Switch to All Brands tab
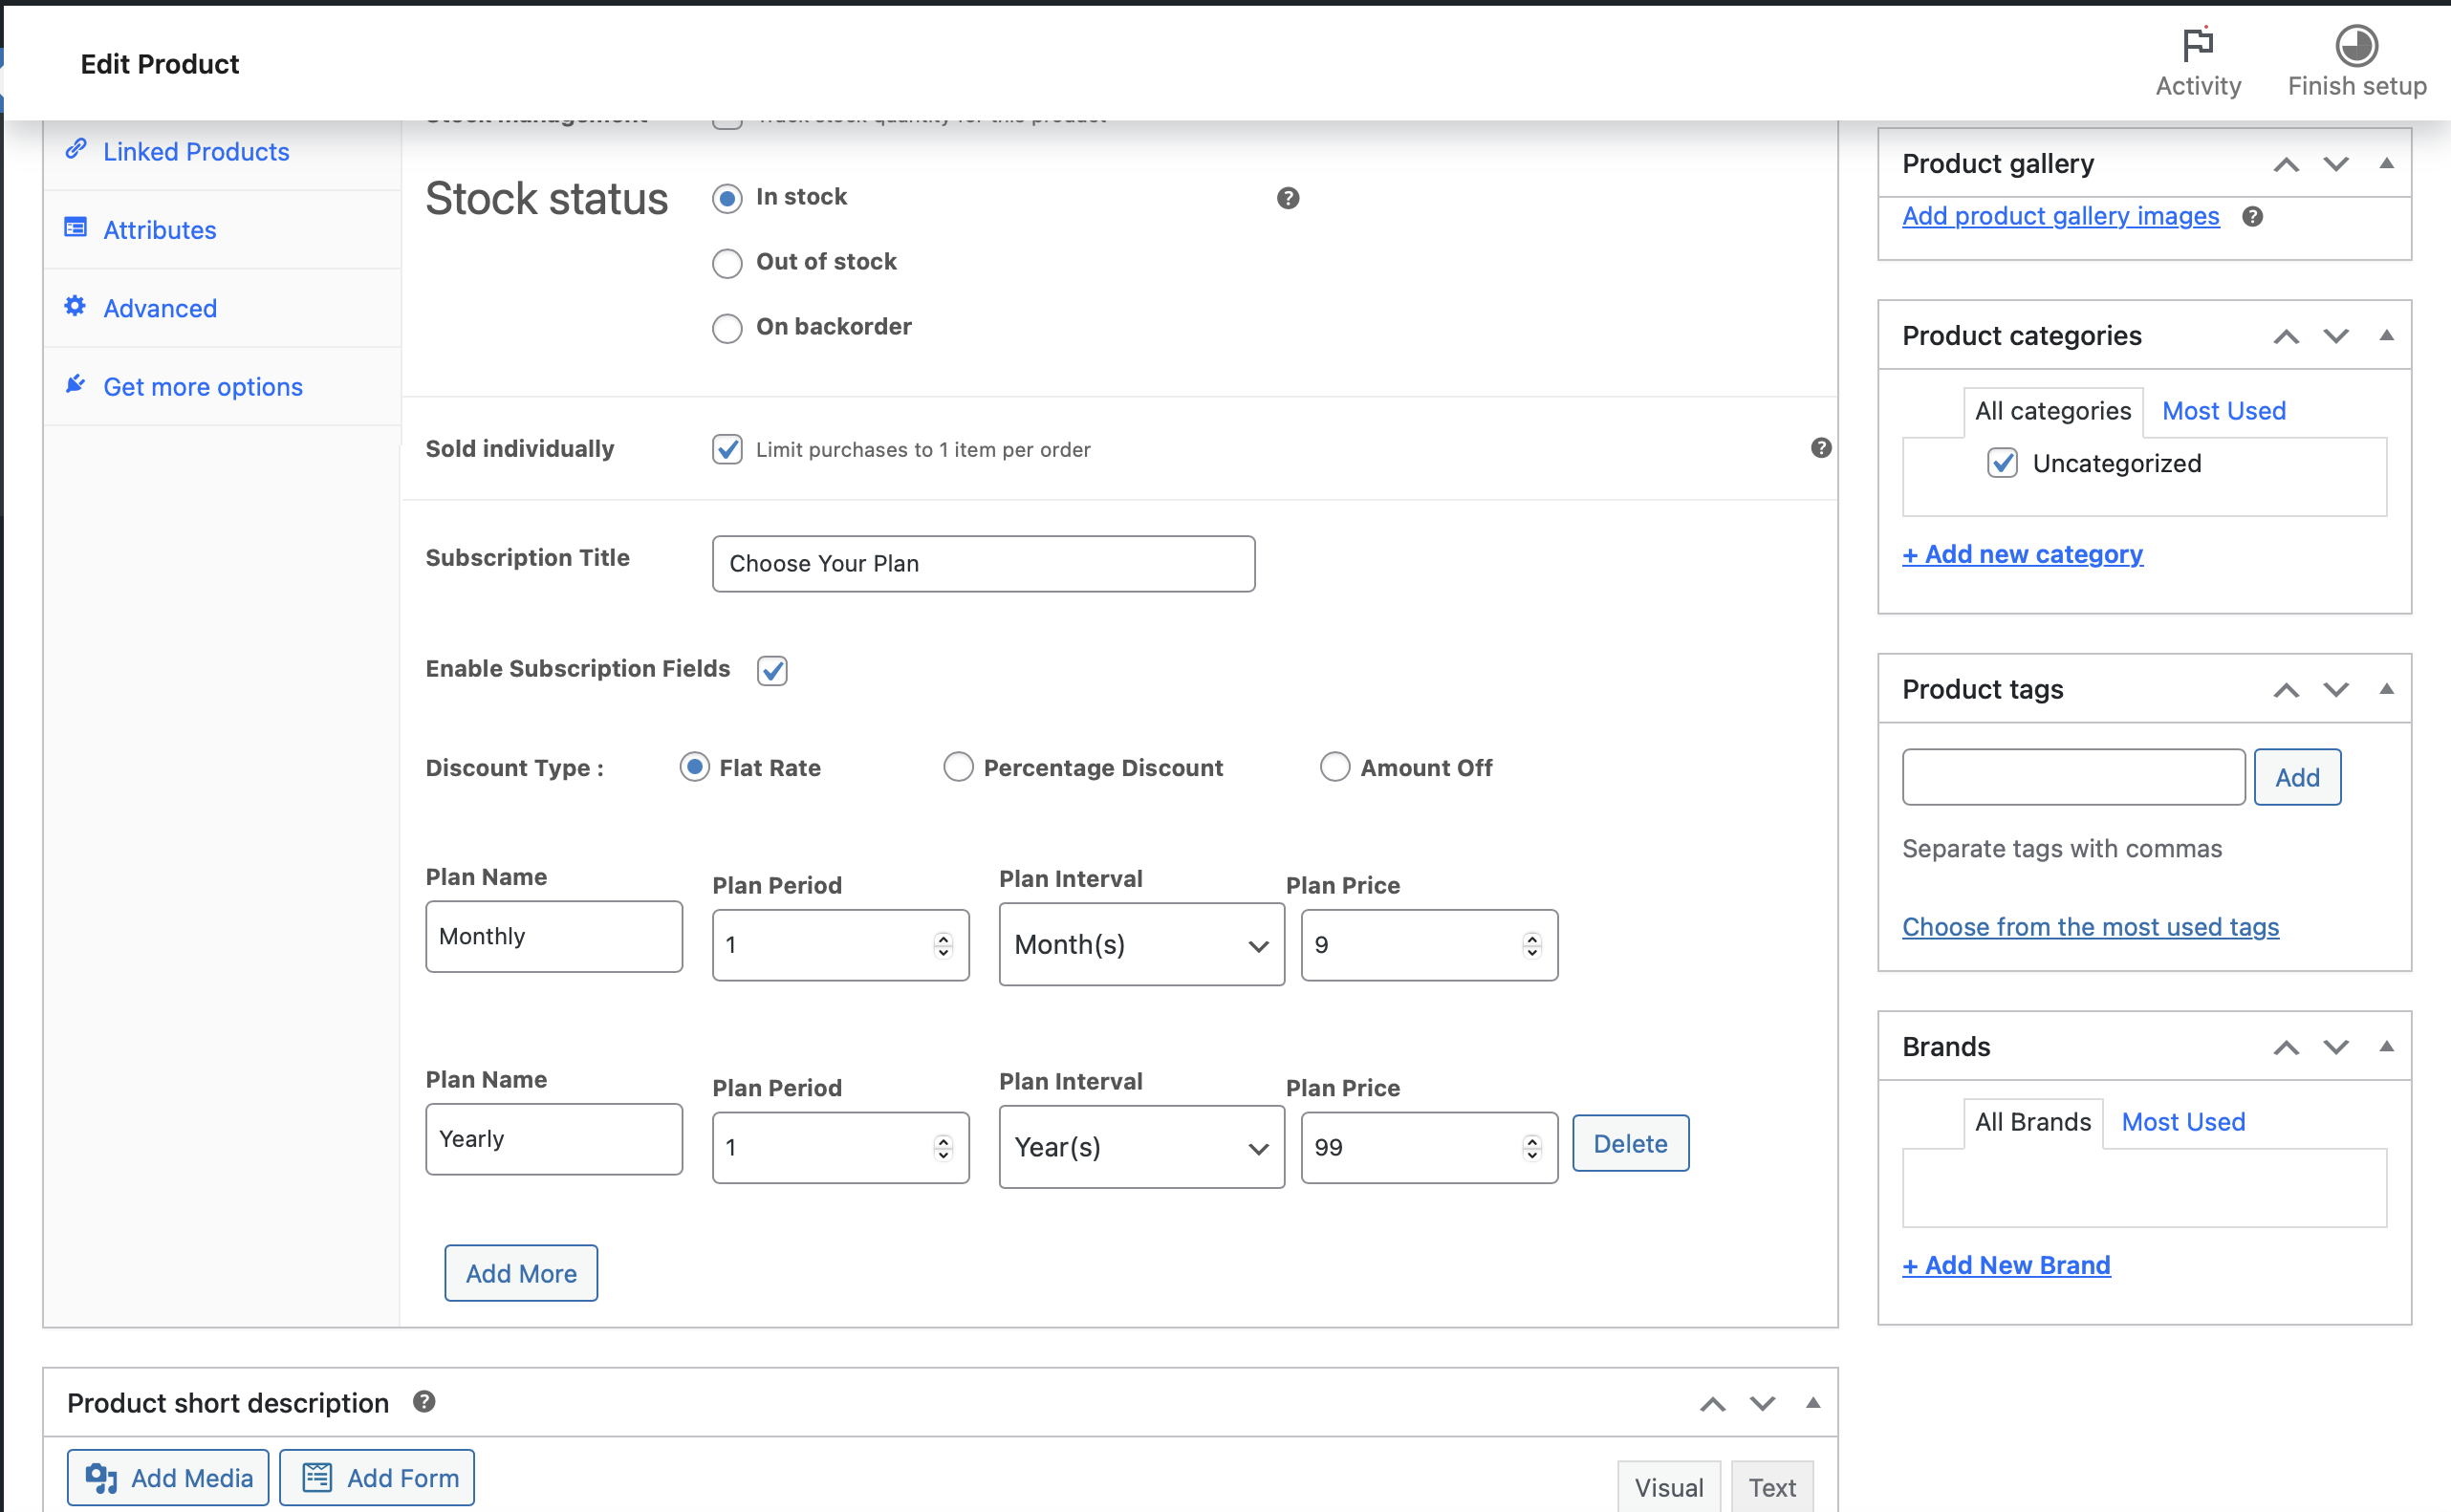 2032,1122
